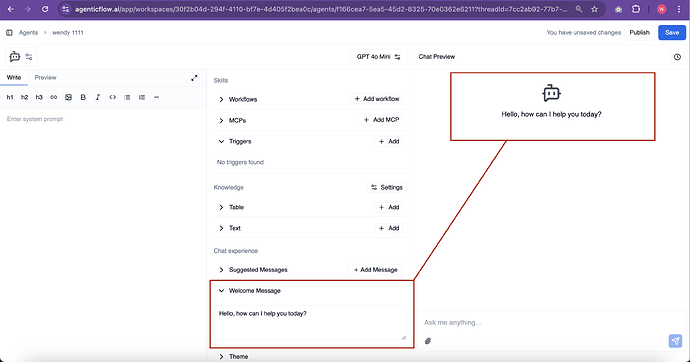Focus the system prompt editor
The width and height of the screenshot is (690, 362).
(x=103, y=233)
